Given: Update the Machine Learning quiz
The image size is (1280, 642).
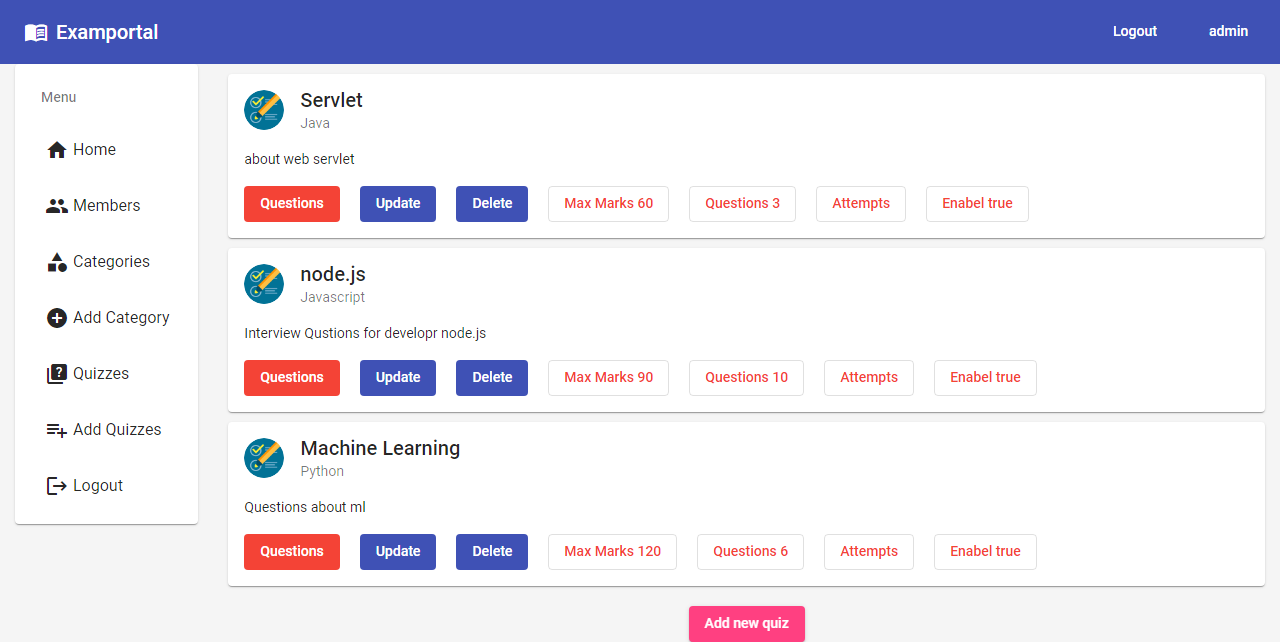Looking at the screenshot, I should tap(397, 551).
